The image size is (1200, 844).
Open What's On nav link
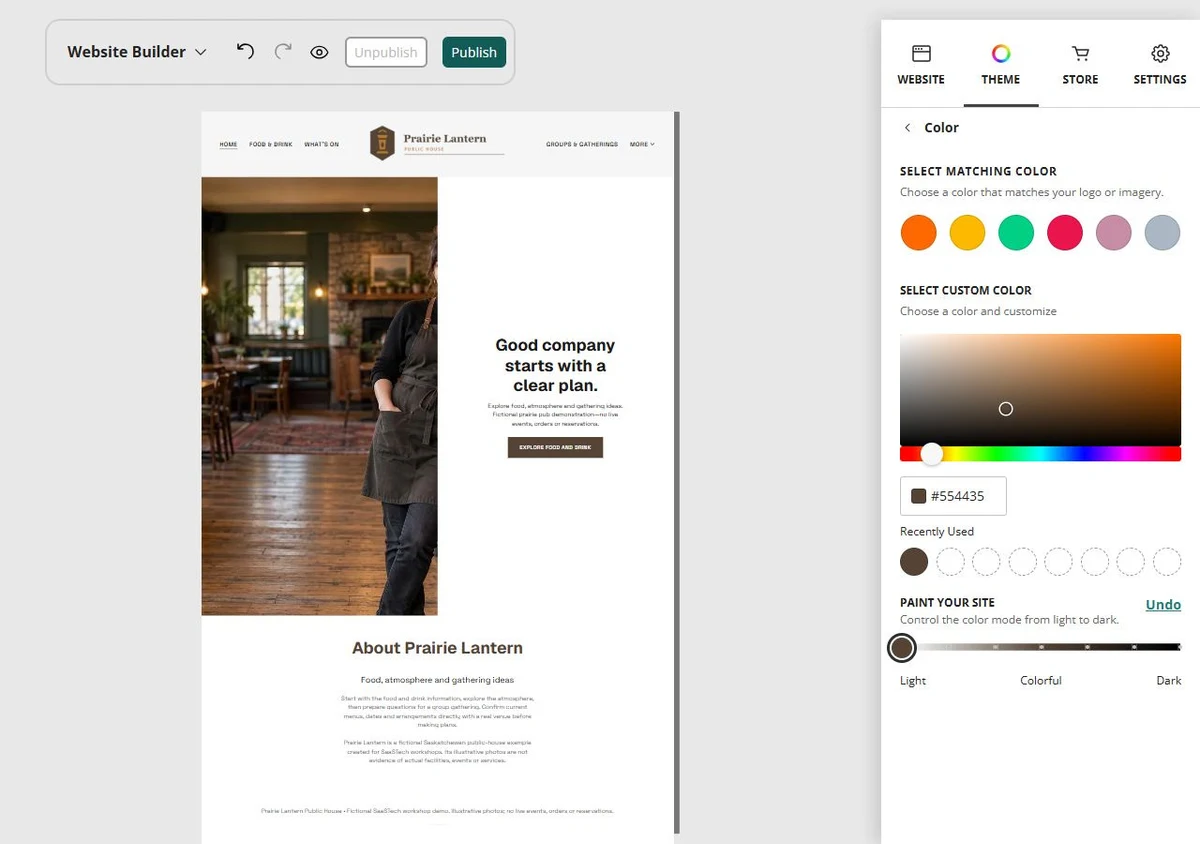pos(321,144)
